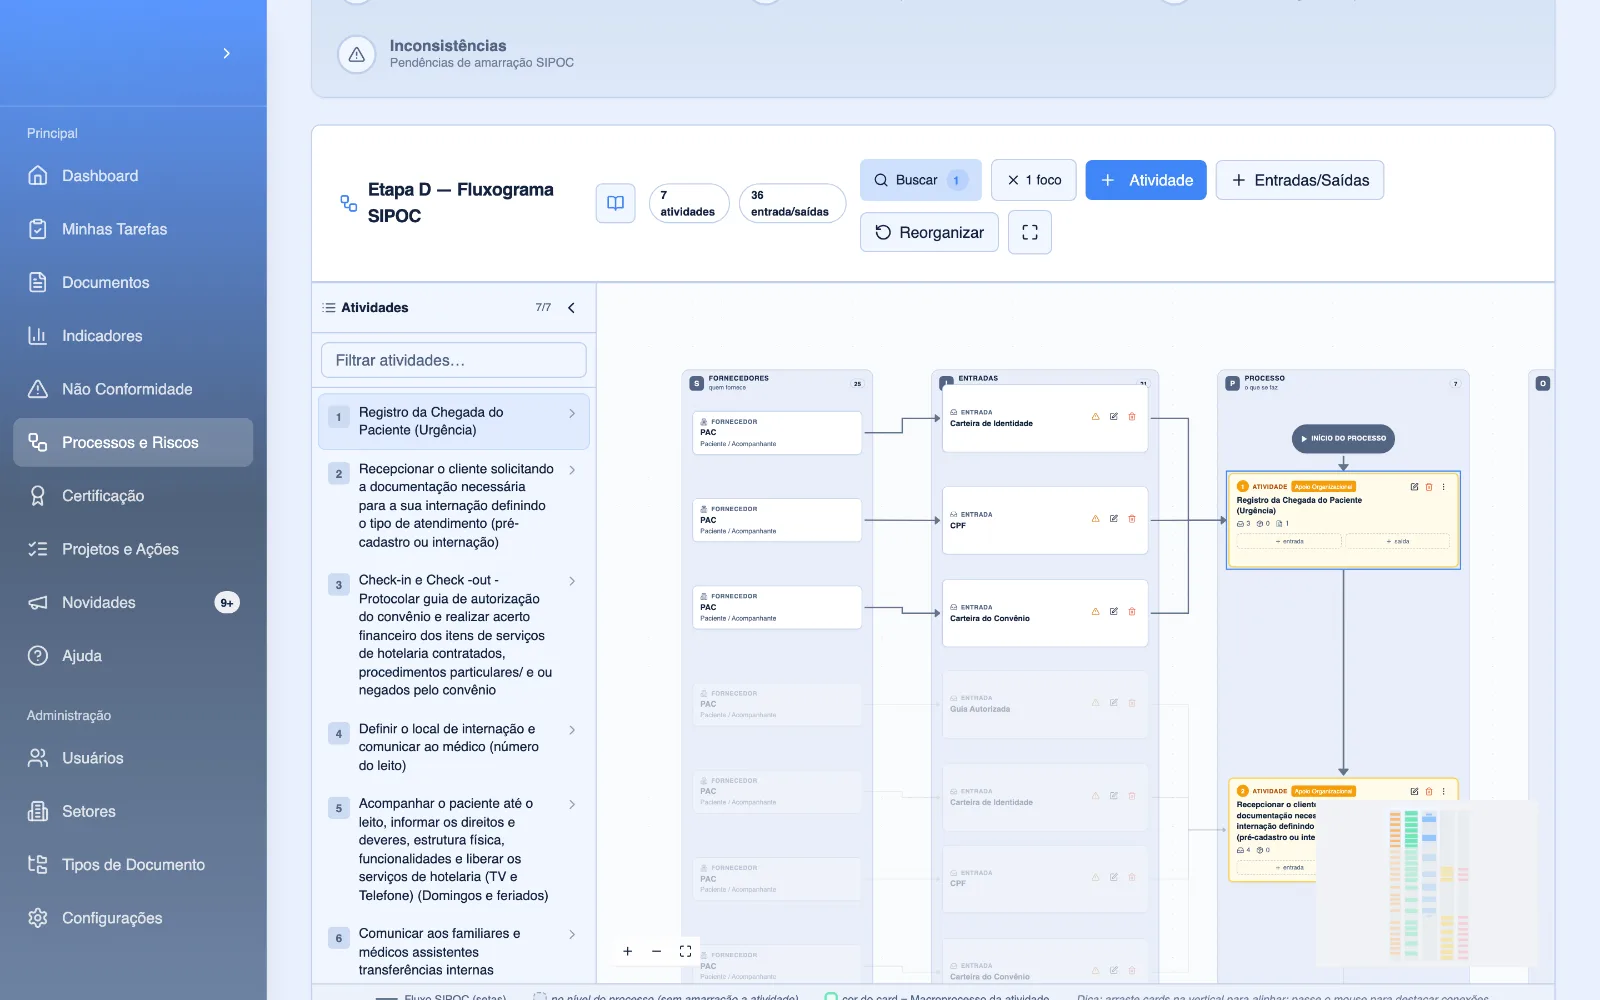Edit the Recepcionar o cliente activity card

click(x=1414, y=791)
